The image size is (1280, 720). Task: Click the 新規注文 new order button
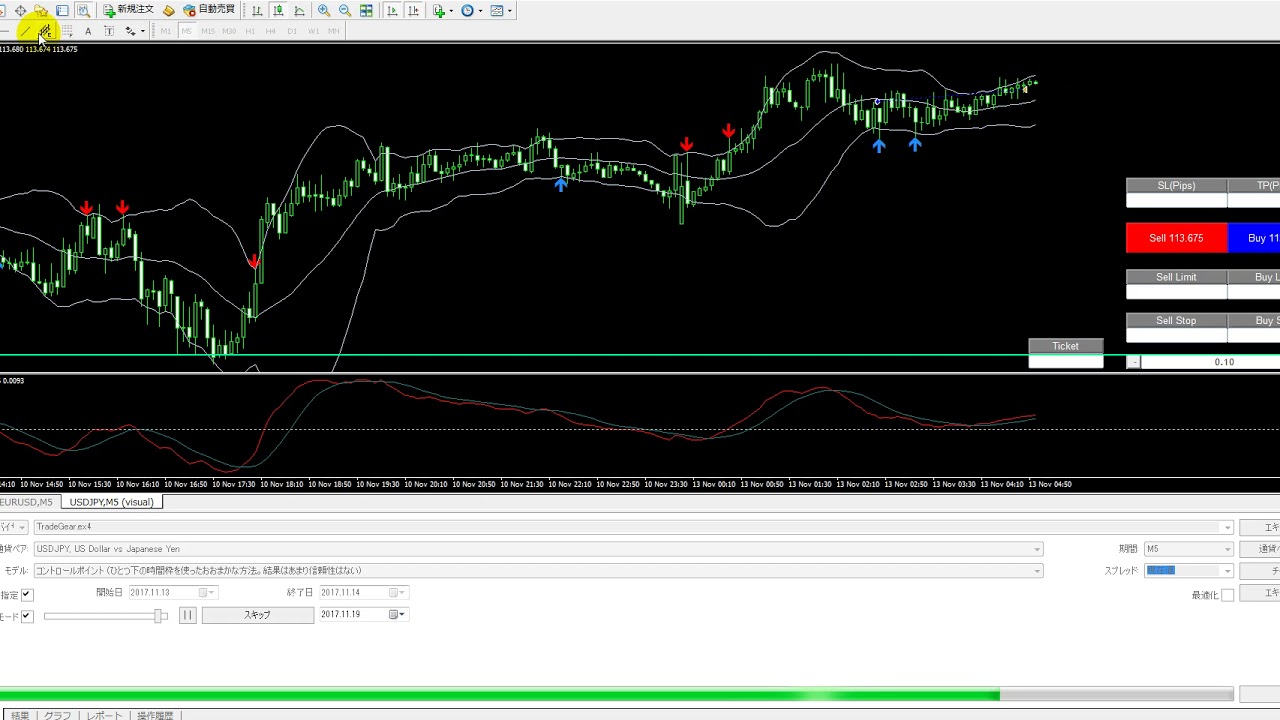pos(129,10)
